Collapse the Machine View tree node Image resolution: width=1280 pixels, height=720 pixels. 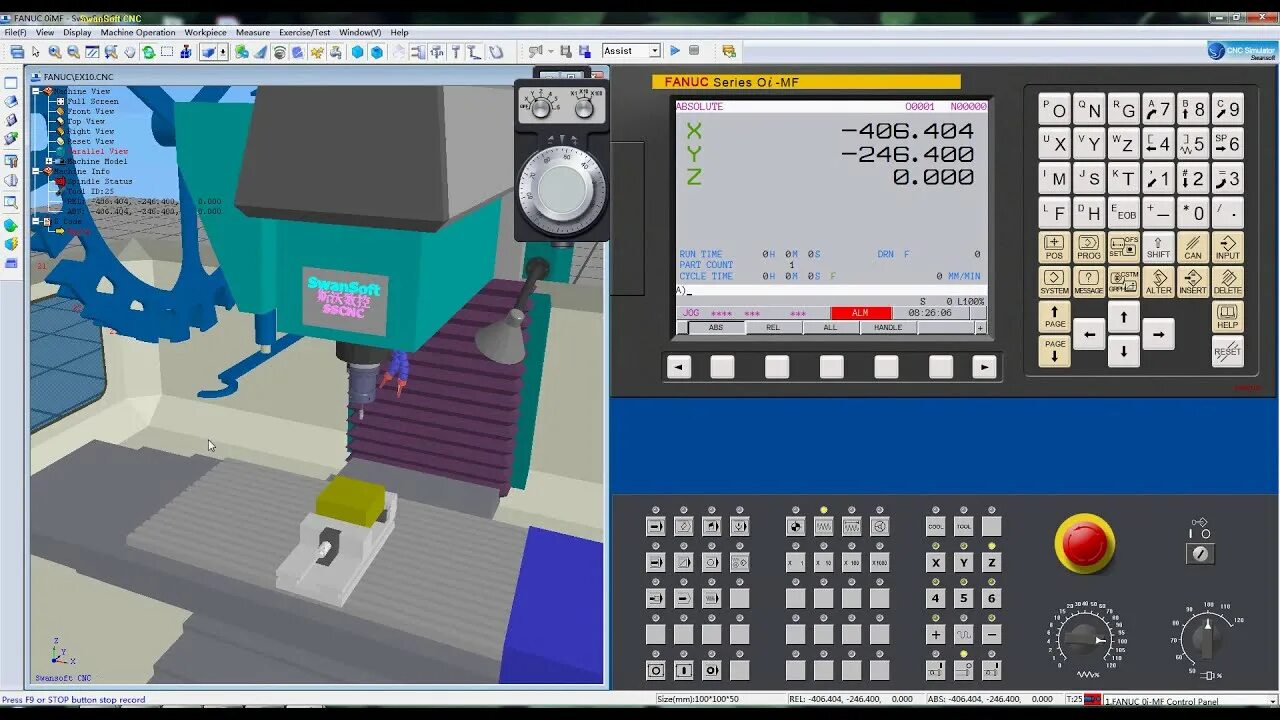click(x=36, y=91)
